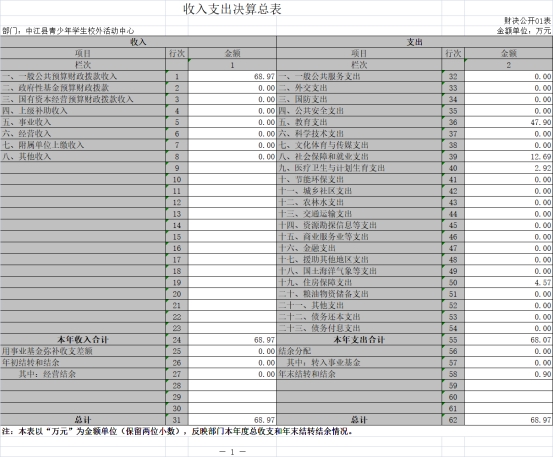The height and width of the screenshot is (457, 553).
Task: Select the 年末结转和结余 amount 0.90
Action: point(509,374)
